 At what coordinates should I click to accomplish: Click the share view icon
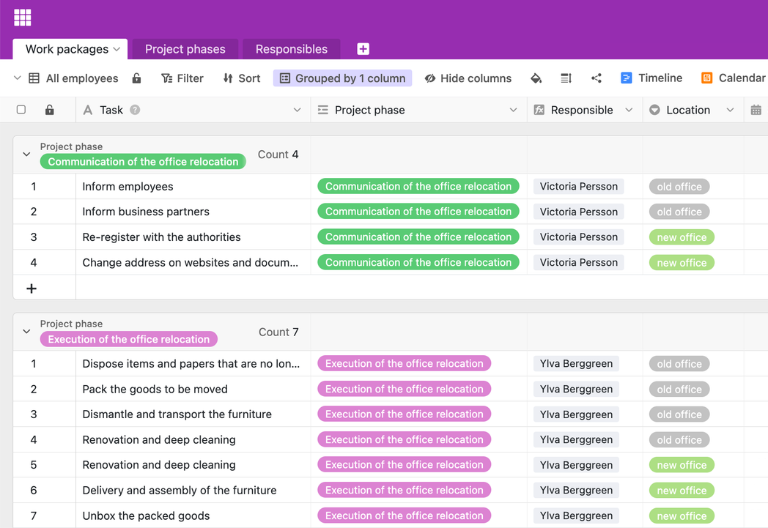coord(597,78)
